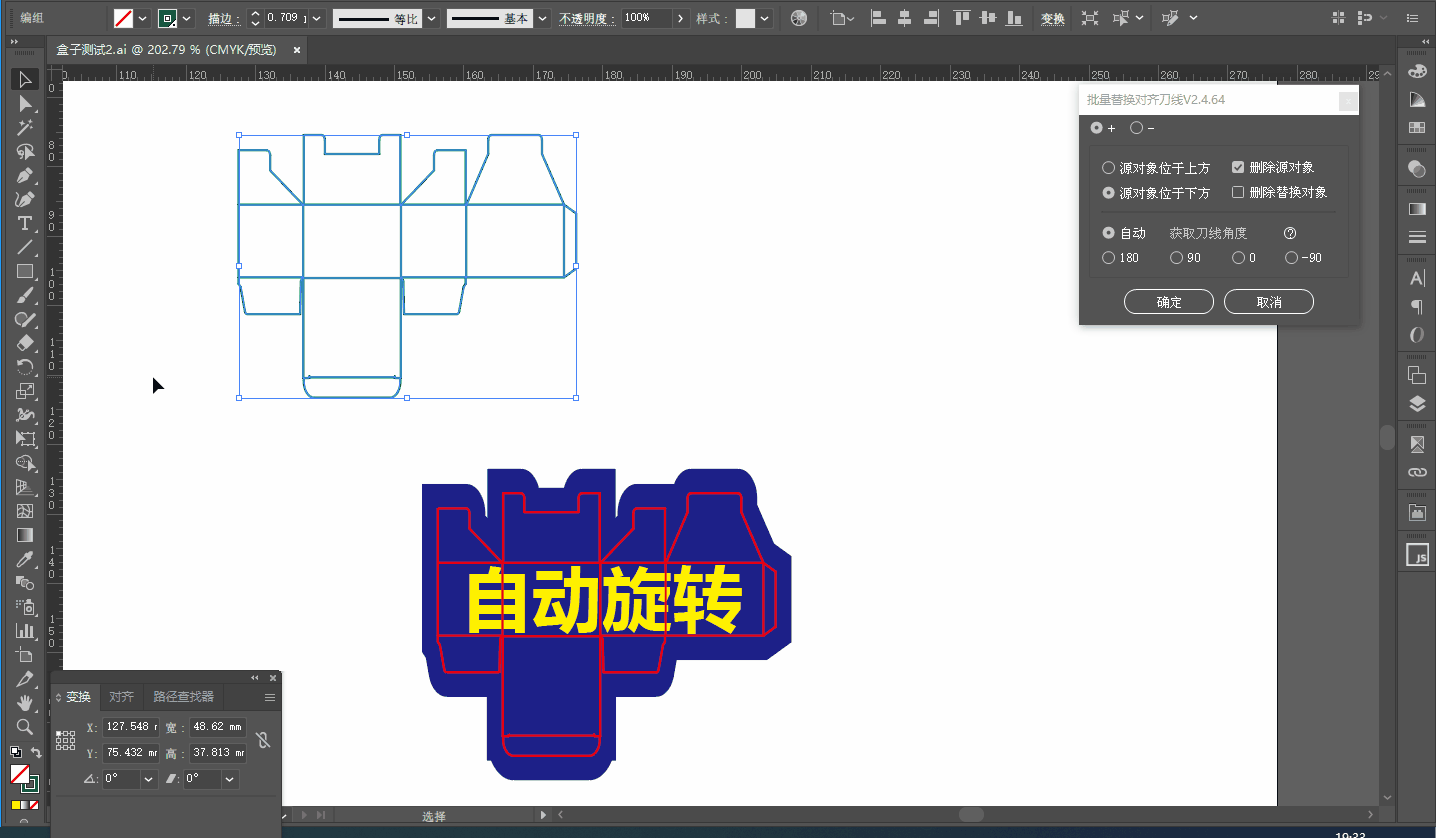The width and height of the screenshot is (1436, 838).
Task: Enable the 删除替换对象 checkbox
Action: 1238,192
